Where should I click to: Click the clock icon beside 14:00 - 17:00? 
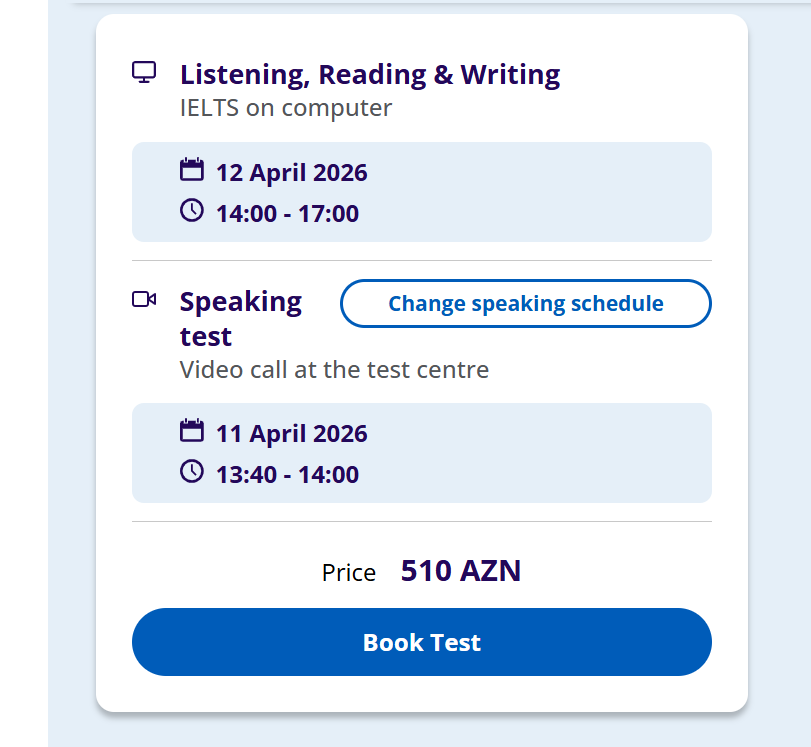(x=191, y=211)
